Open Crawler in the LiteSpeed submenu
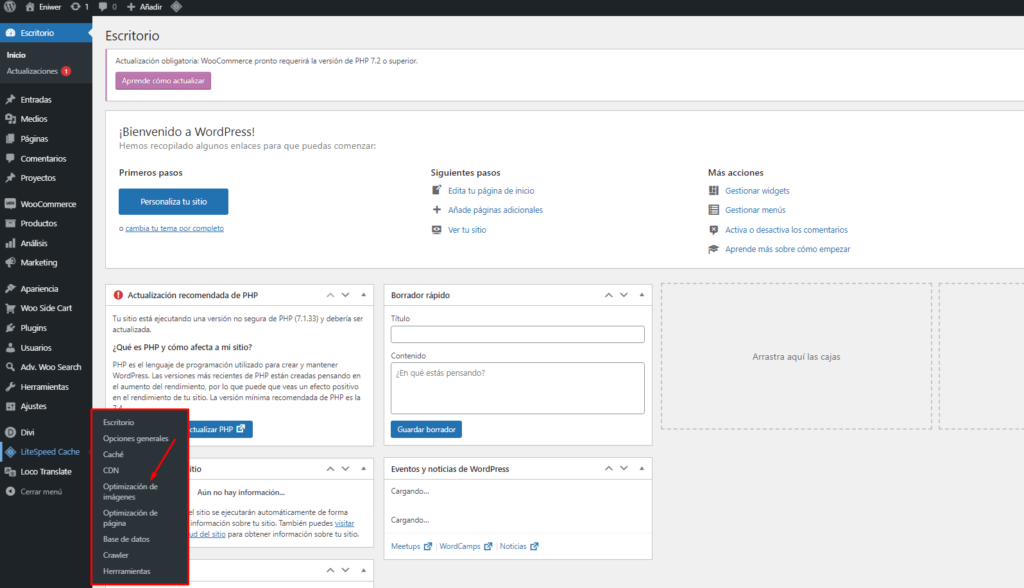The width and height of the screenshot is (1024, 588). pos(116,555)
